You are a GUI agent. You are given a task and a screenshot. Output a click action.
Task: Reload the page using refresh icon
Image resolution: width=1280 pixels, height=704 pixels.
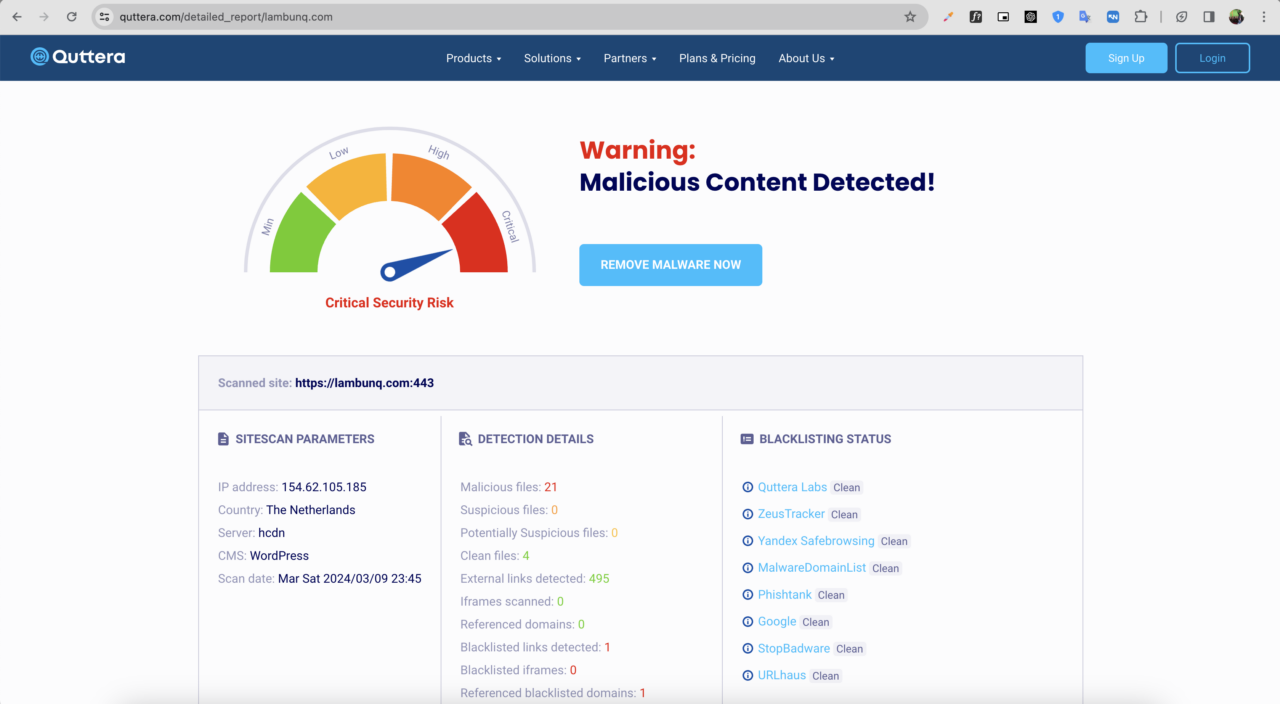click(71, 17)
